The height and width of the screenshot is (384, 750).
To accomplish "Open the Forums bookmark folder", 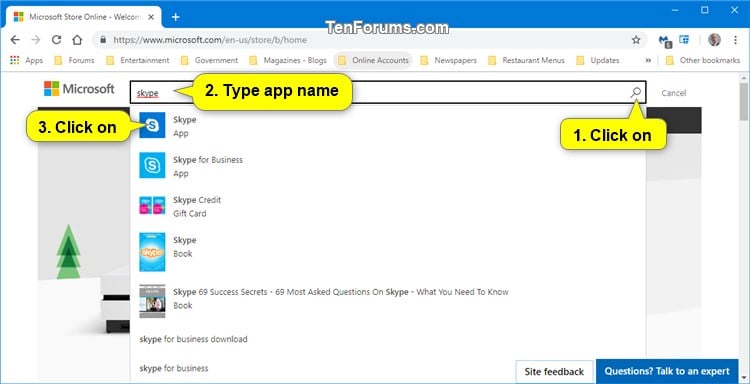I will click(x=74, y=60).
